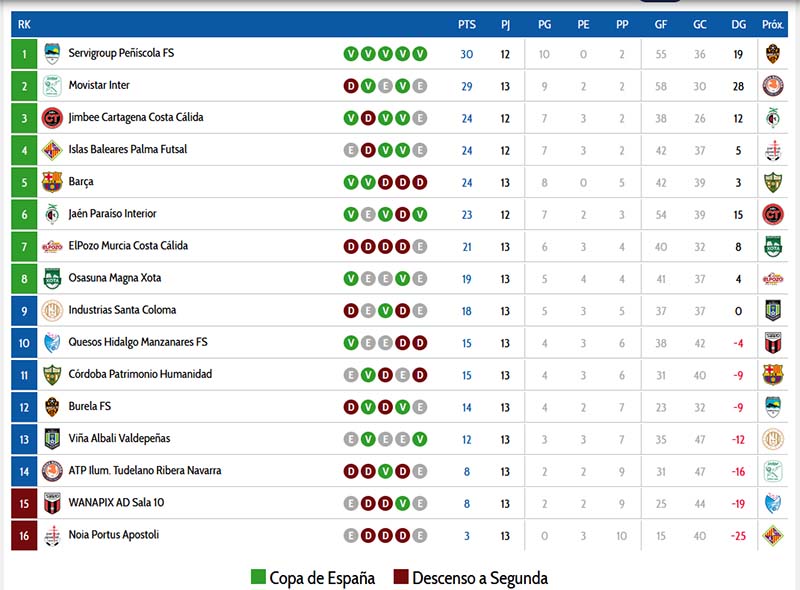The image size is (800, 590).
Task: Click Servigroup Peñíscola's 30 points value
Action: pyautogui.click(x=466, y=54)
